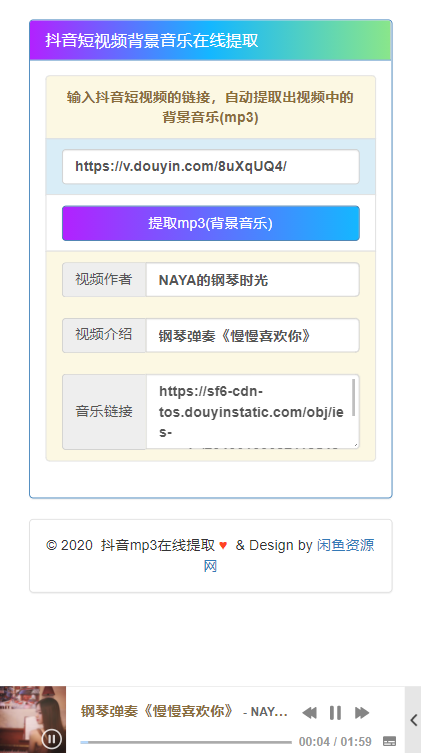Click the scrollbar in the 音乐链接 textarea
Screen dimensions: 421x753
[354, 398]
